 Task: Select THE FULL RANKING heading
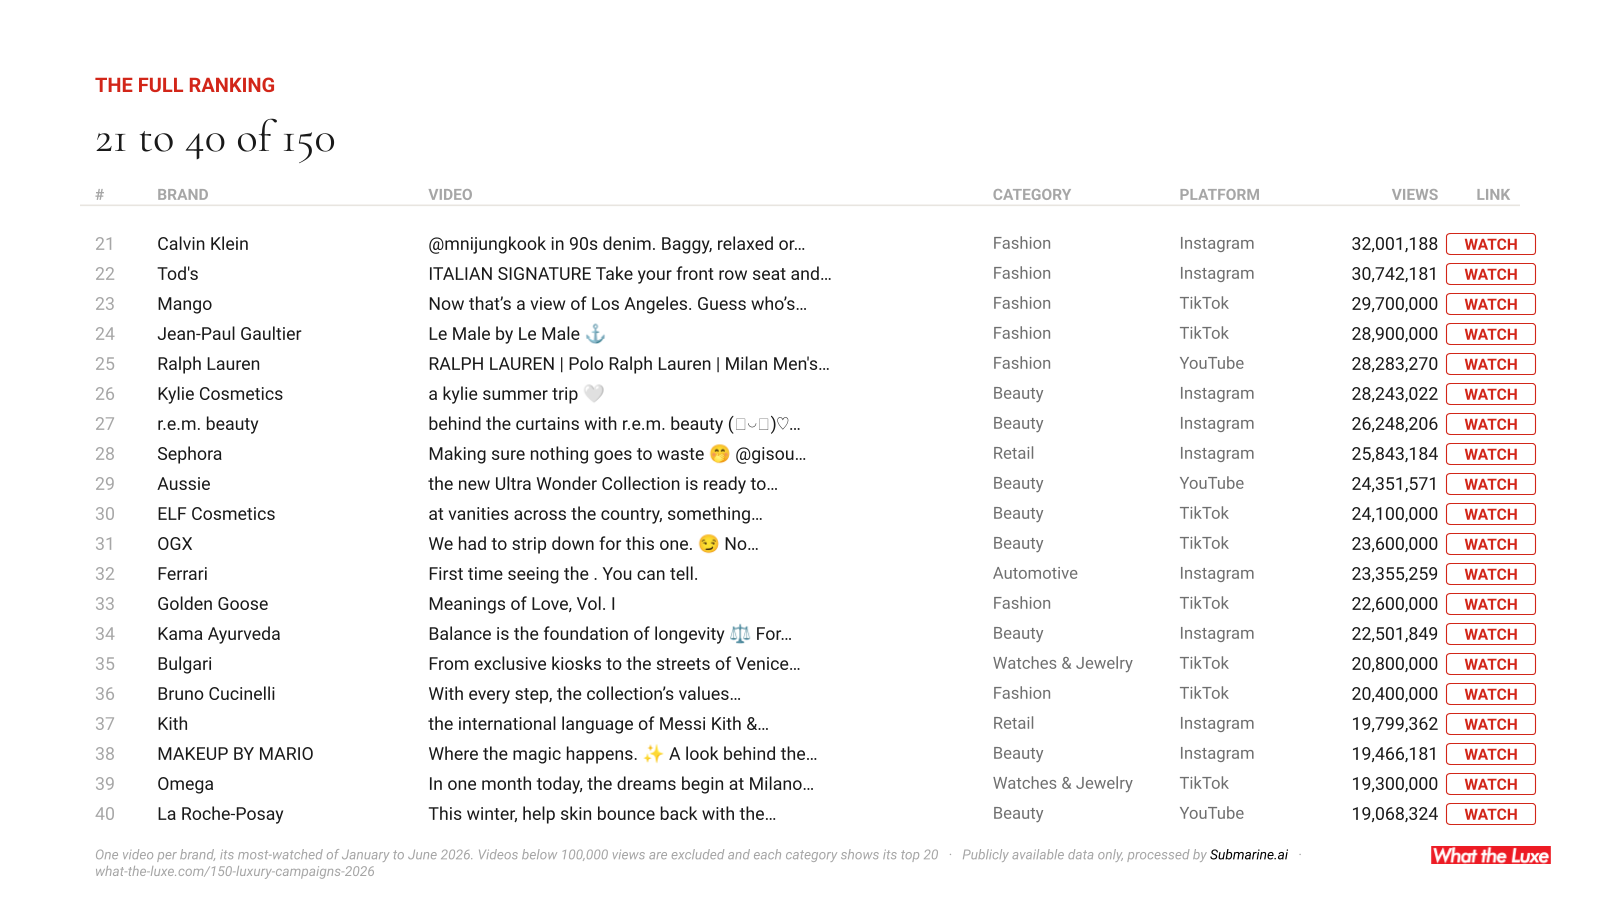[185, 85]
